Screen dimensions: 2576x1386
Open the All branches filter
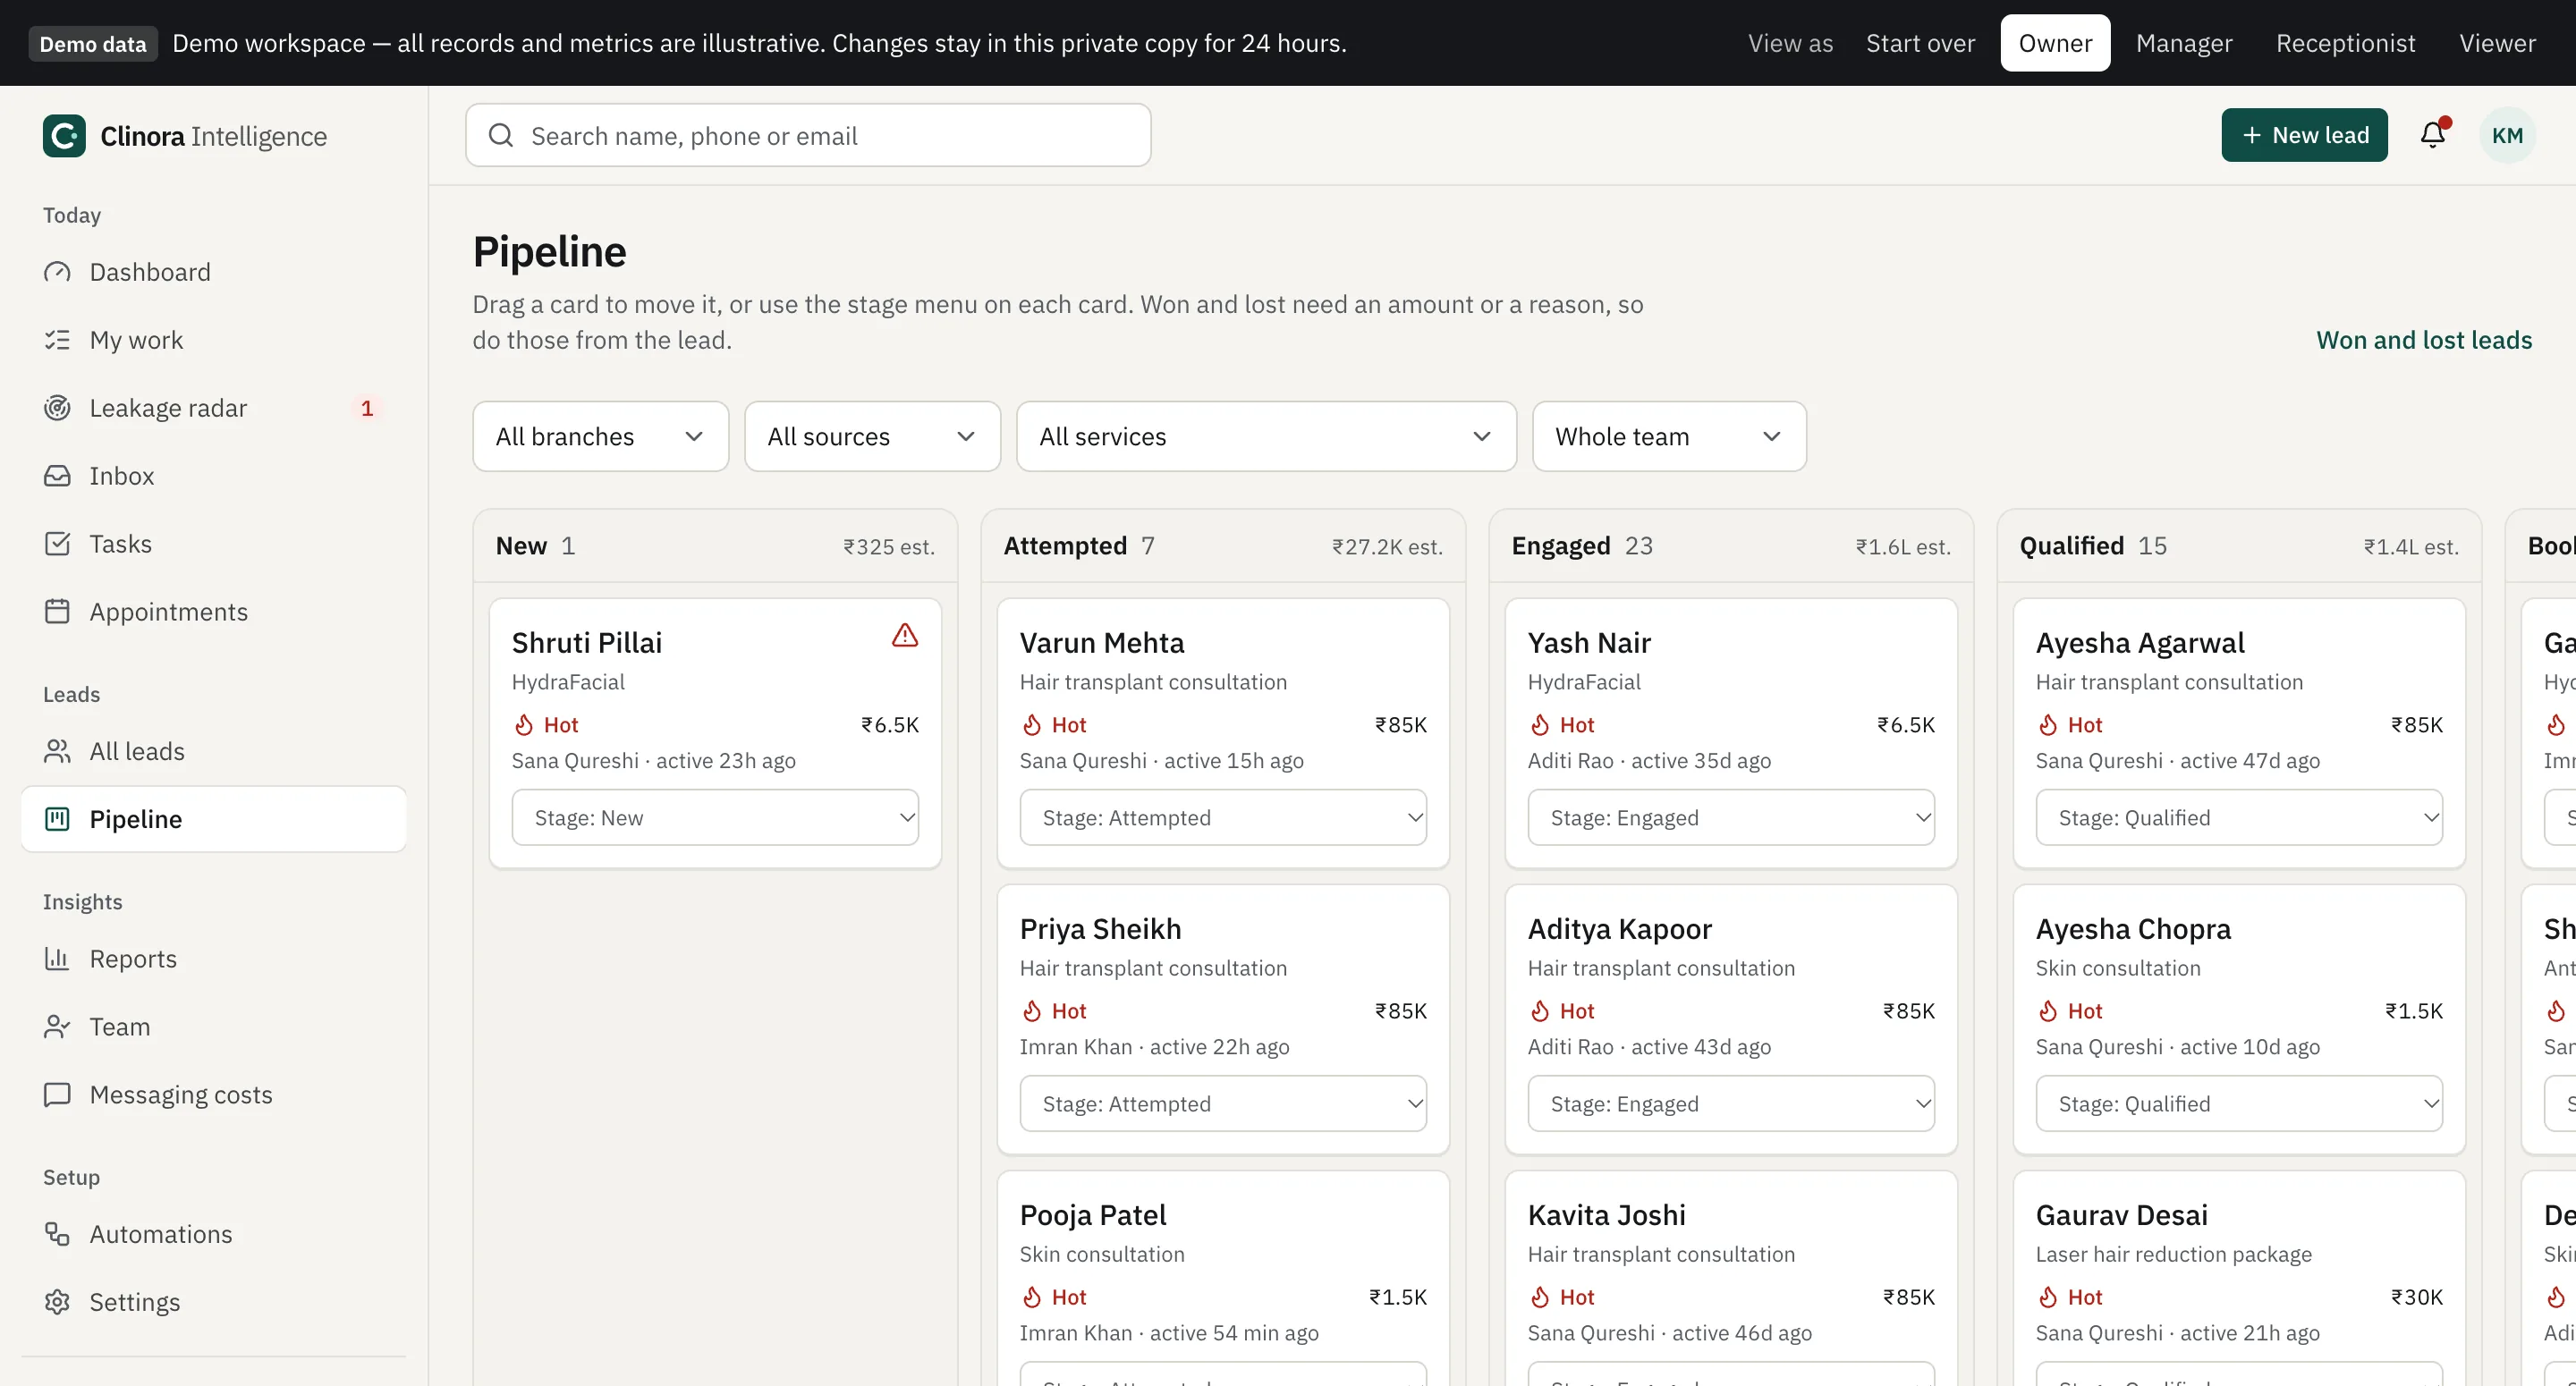[x=600, y=437]
